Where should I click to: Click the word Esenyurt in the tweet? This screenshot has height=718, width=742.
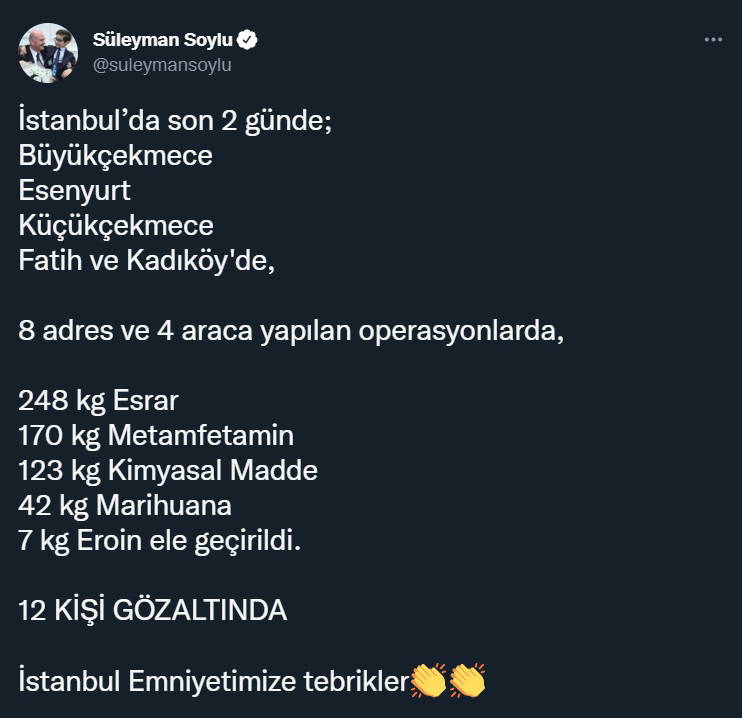point(74,191)
